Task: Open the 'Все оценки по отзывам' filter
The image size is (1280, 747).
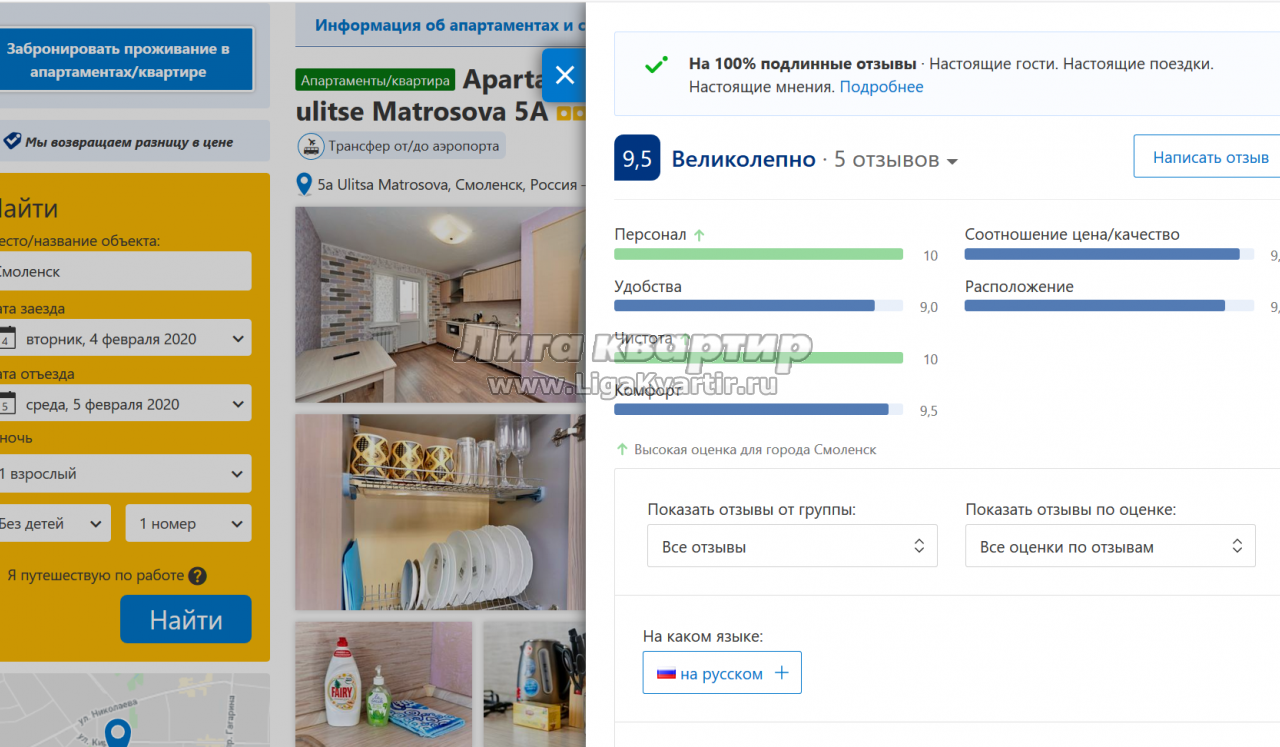Action: [1109, 546]
